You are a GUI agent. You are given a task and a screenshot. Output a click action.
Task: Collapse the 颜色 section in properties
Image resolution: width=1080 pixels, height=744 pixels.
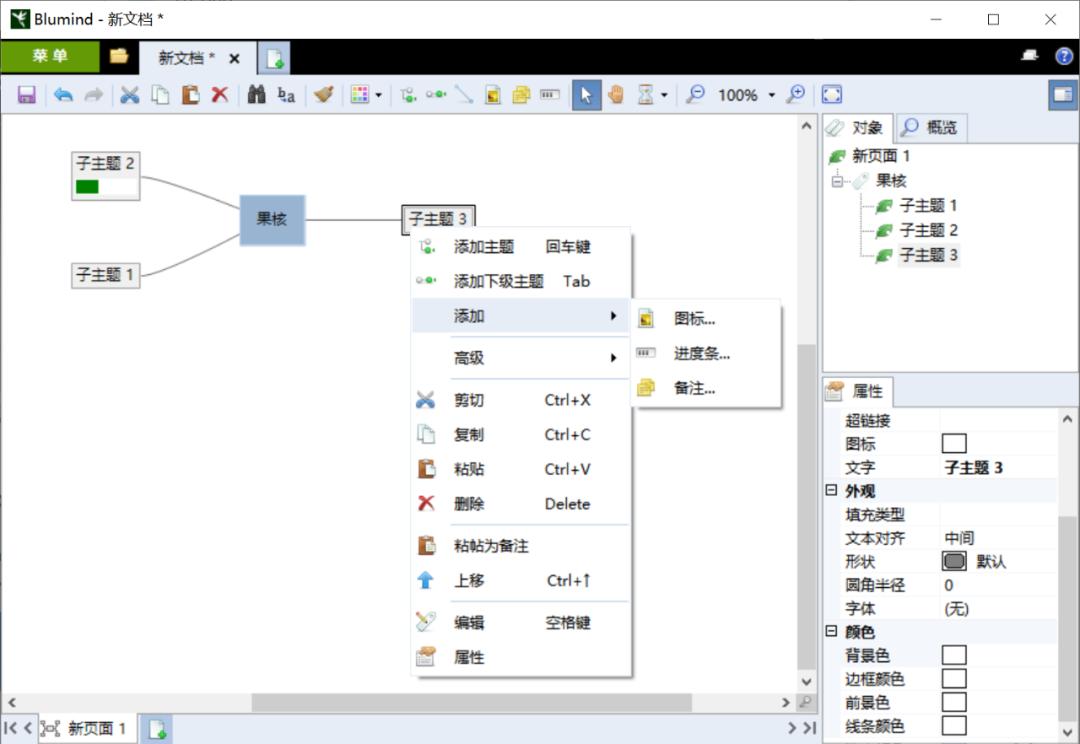pyautogui.click(x=831, y=631)
